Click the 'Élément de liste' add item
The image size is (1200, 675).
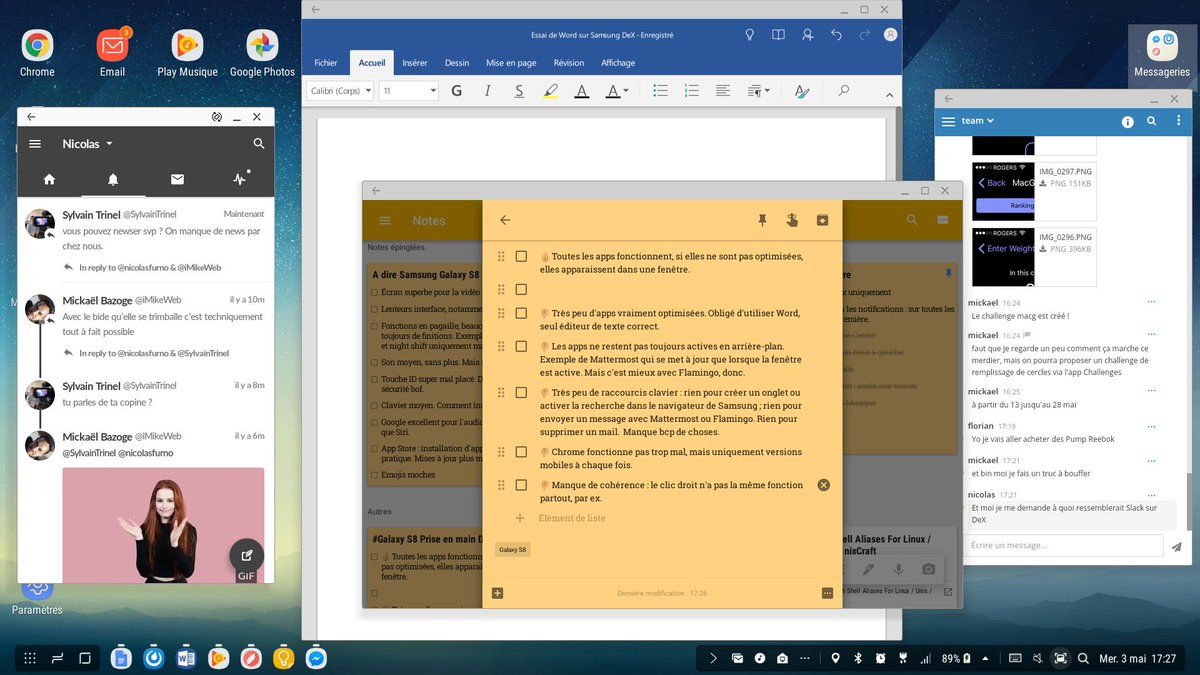click(x=572, y=518)
